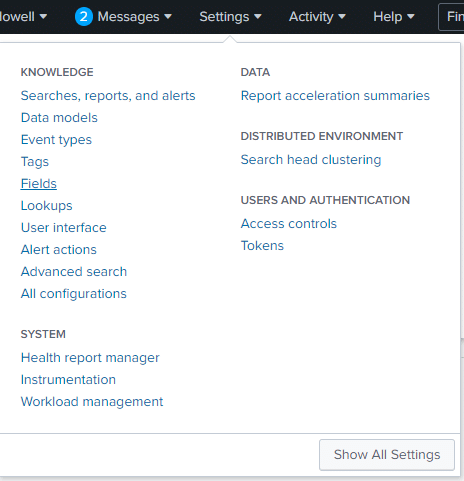The width and height of the screenshot is (464, 481).
Task: Select the Tags link
Action: (35, 162)
